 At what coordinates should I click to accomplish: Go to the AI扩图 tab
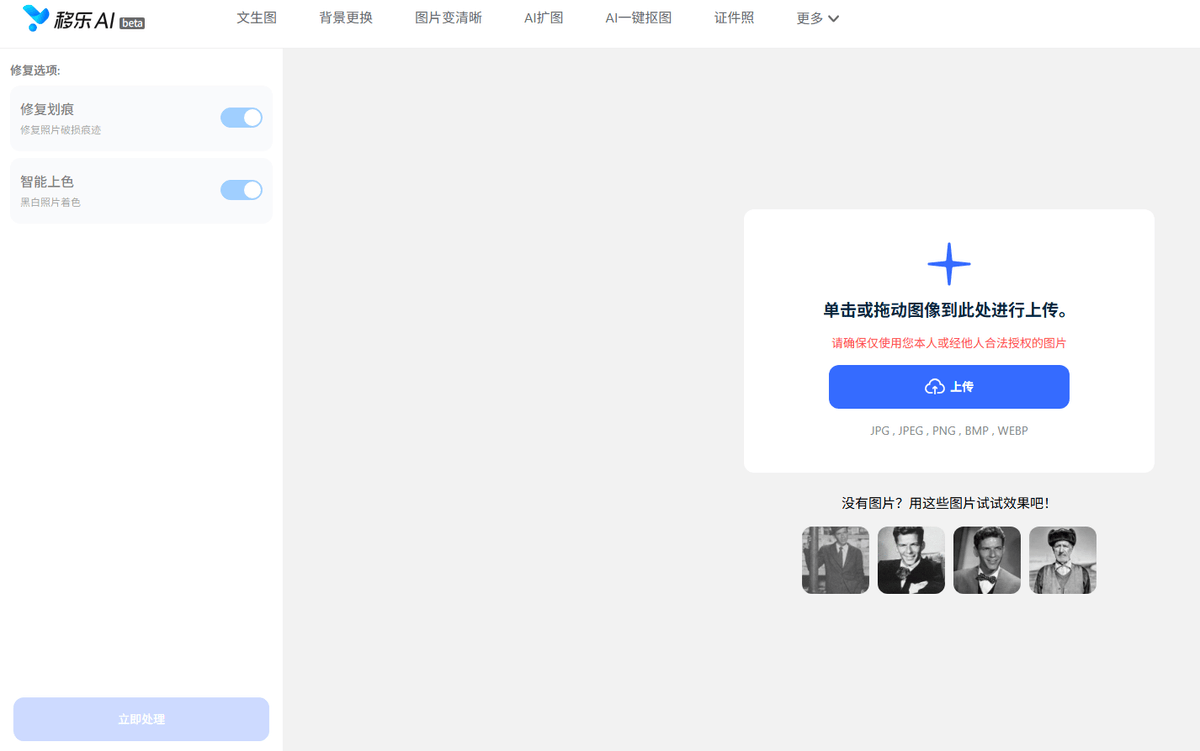[543, 18]
